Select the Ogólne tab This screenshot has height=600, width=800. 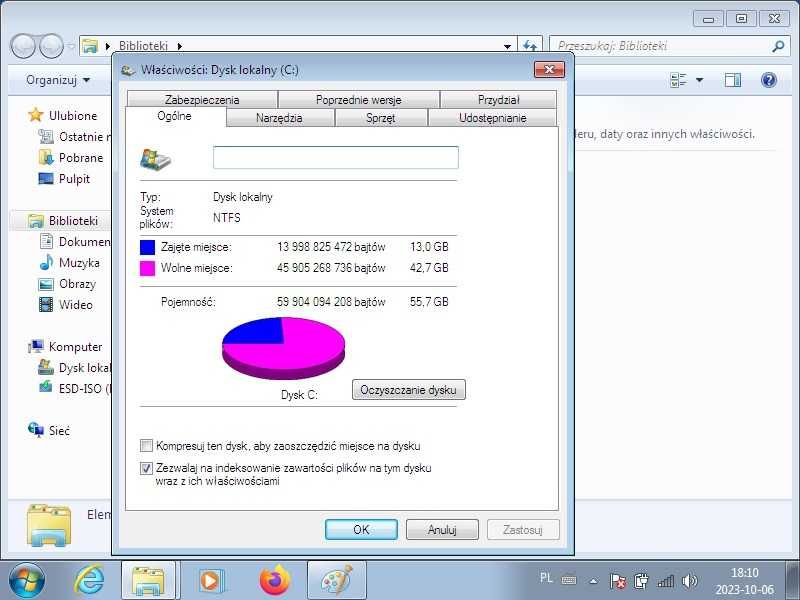click(174, 116)
